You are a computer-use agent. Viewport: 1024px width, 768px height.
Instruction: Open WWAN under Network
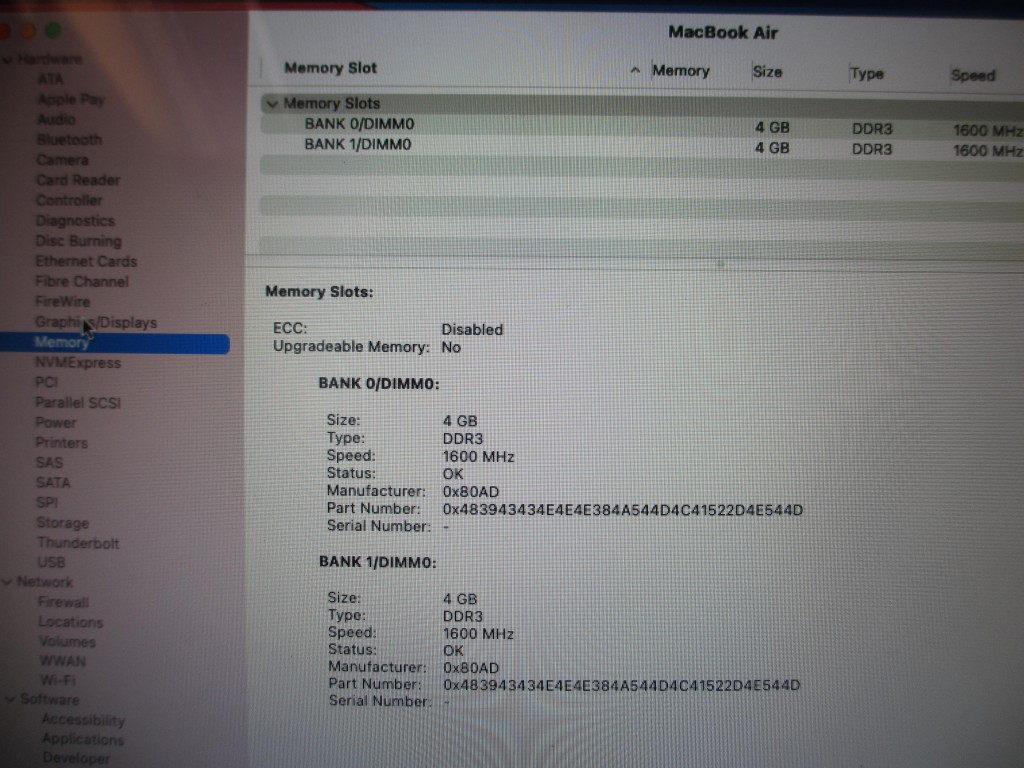coord(63,662)
